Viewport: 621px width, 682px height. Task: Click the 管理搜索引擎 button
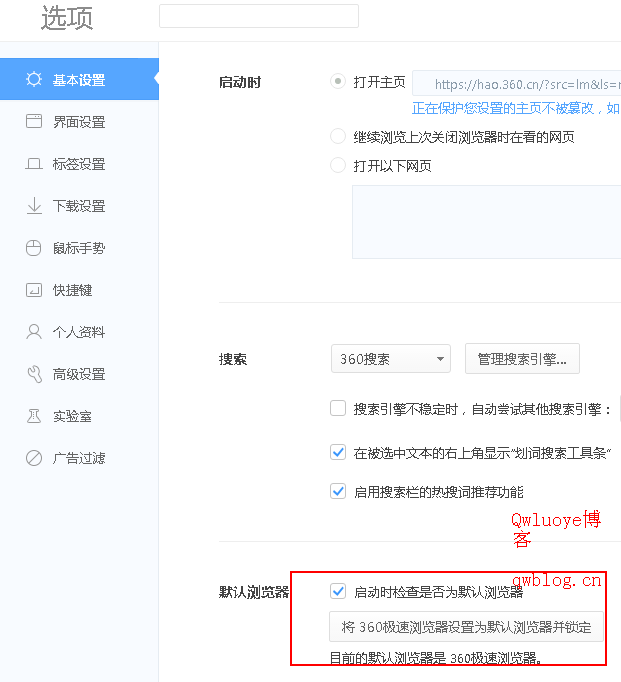coord(522,359)
